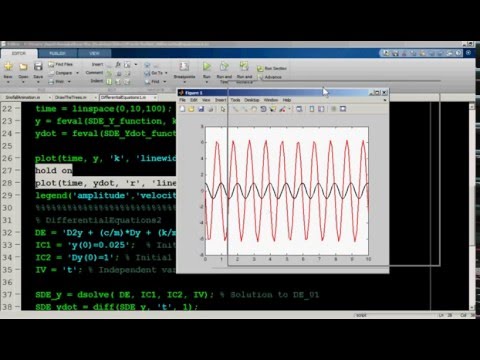Viewport: 480px width, 360px height.
Task: Open the Desktop menu in Figure 1
Action: 252,100
